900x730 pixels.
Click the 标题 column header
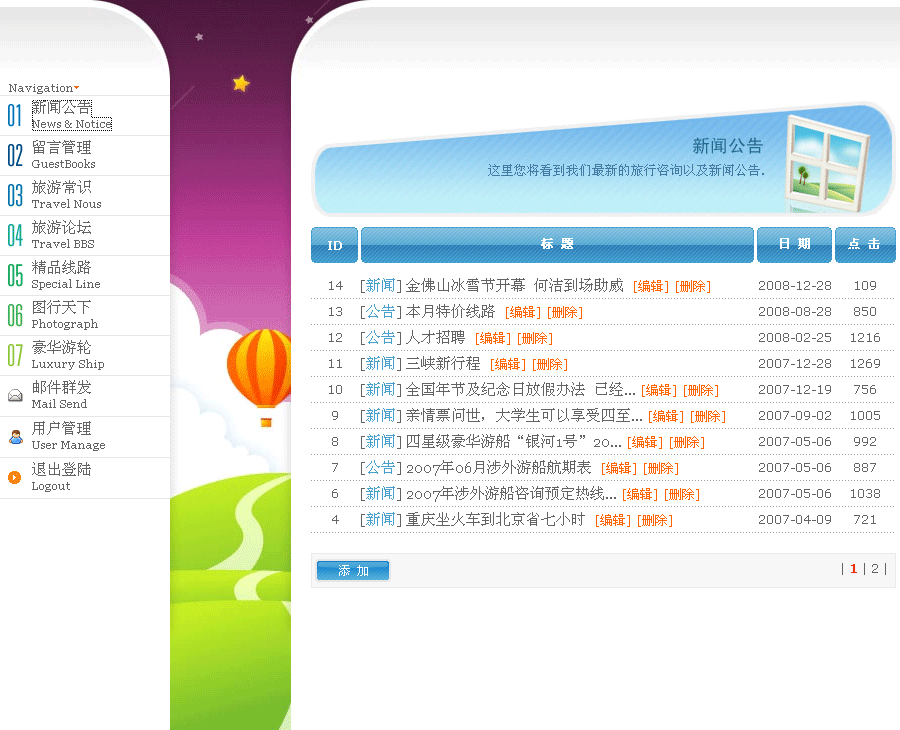click(557, 244)
